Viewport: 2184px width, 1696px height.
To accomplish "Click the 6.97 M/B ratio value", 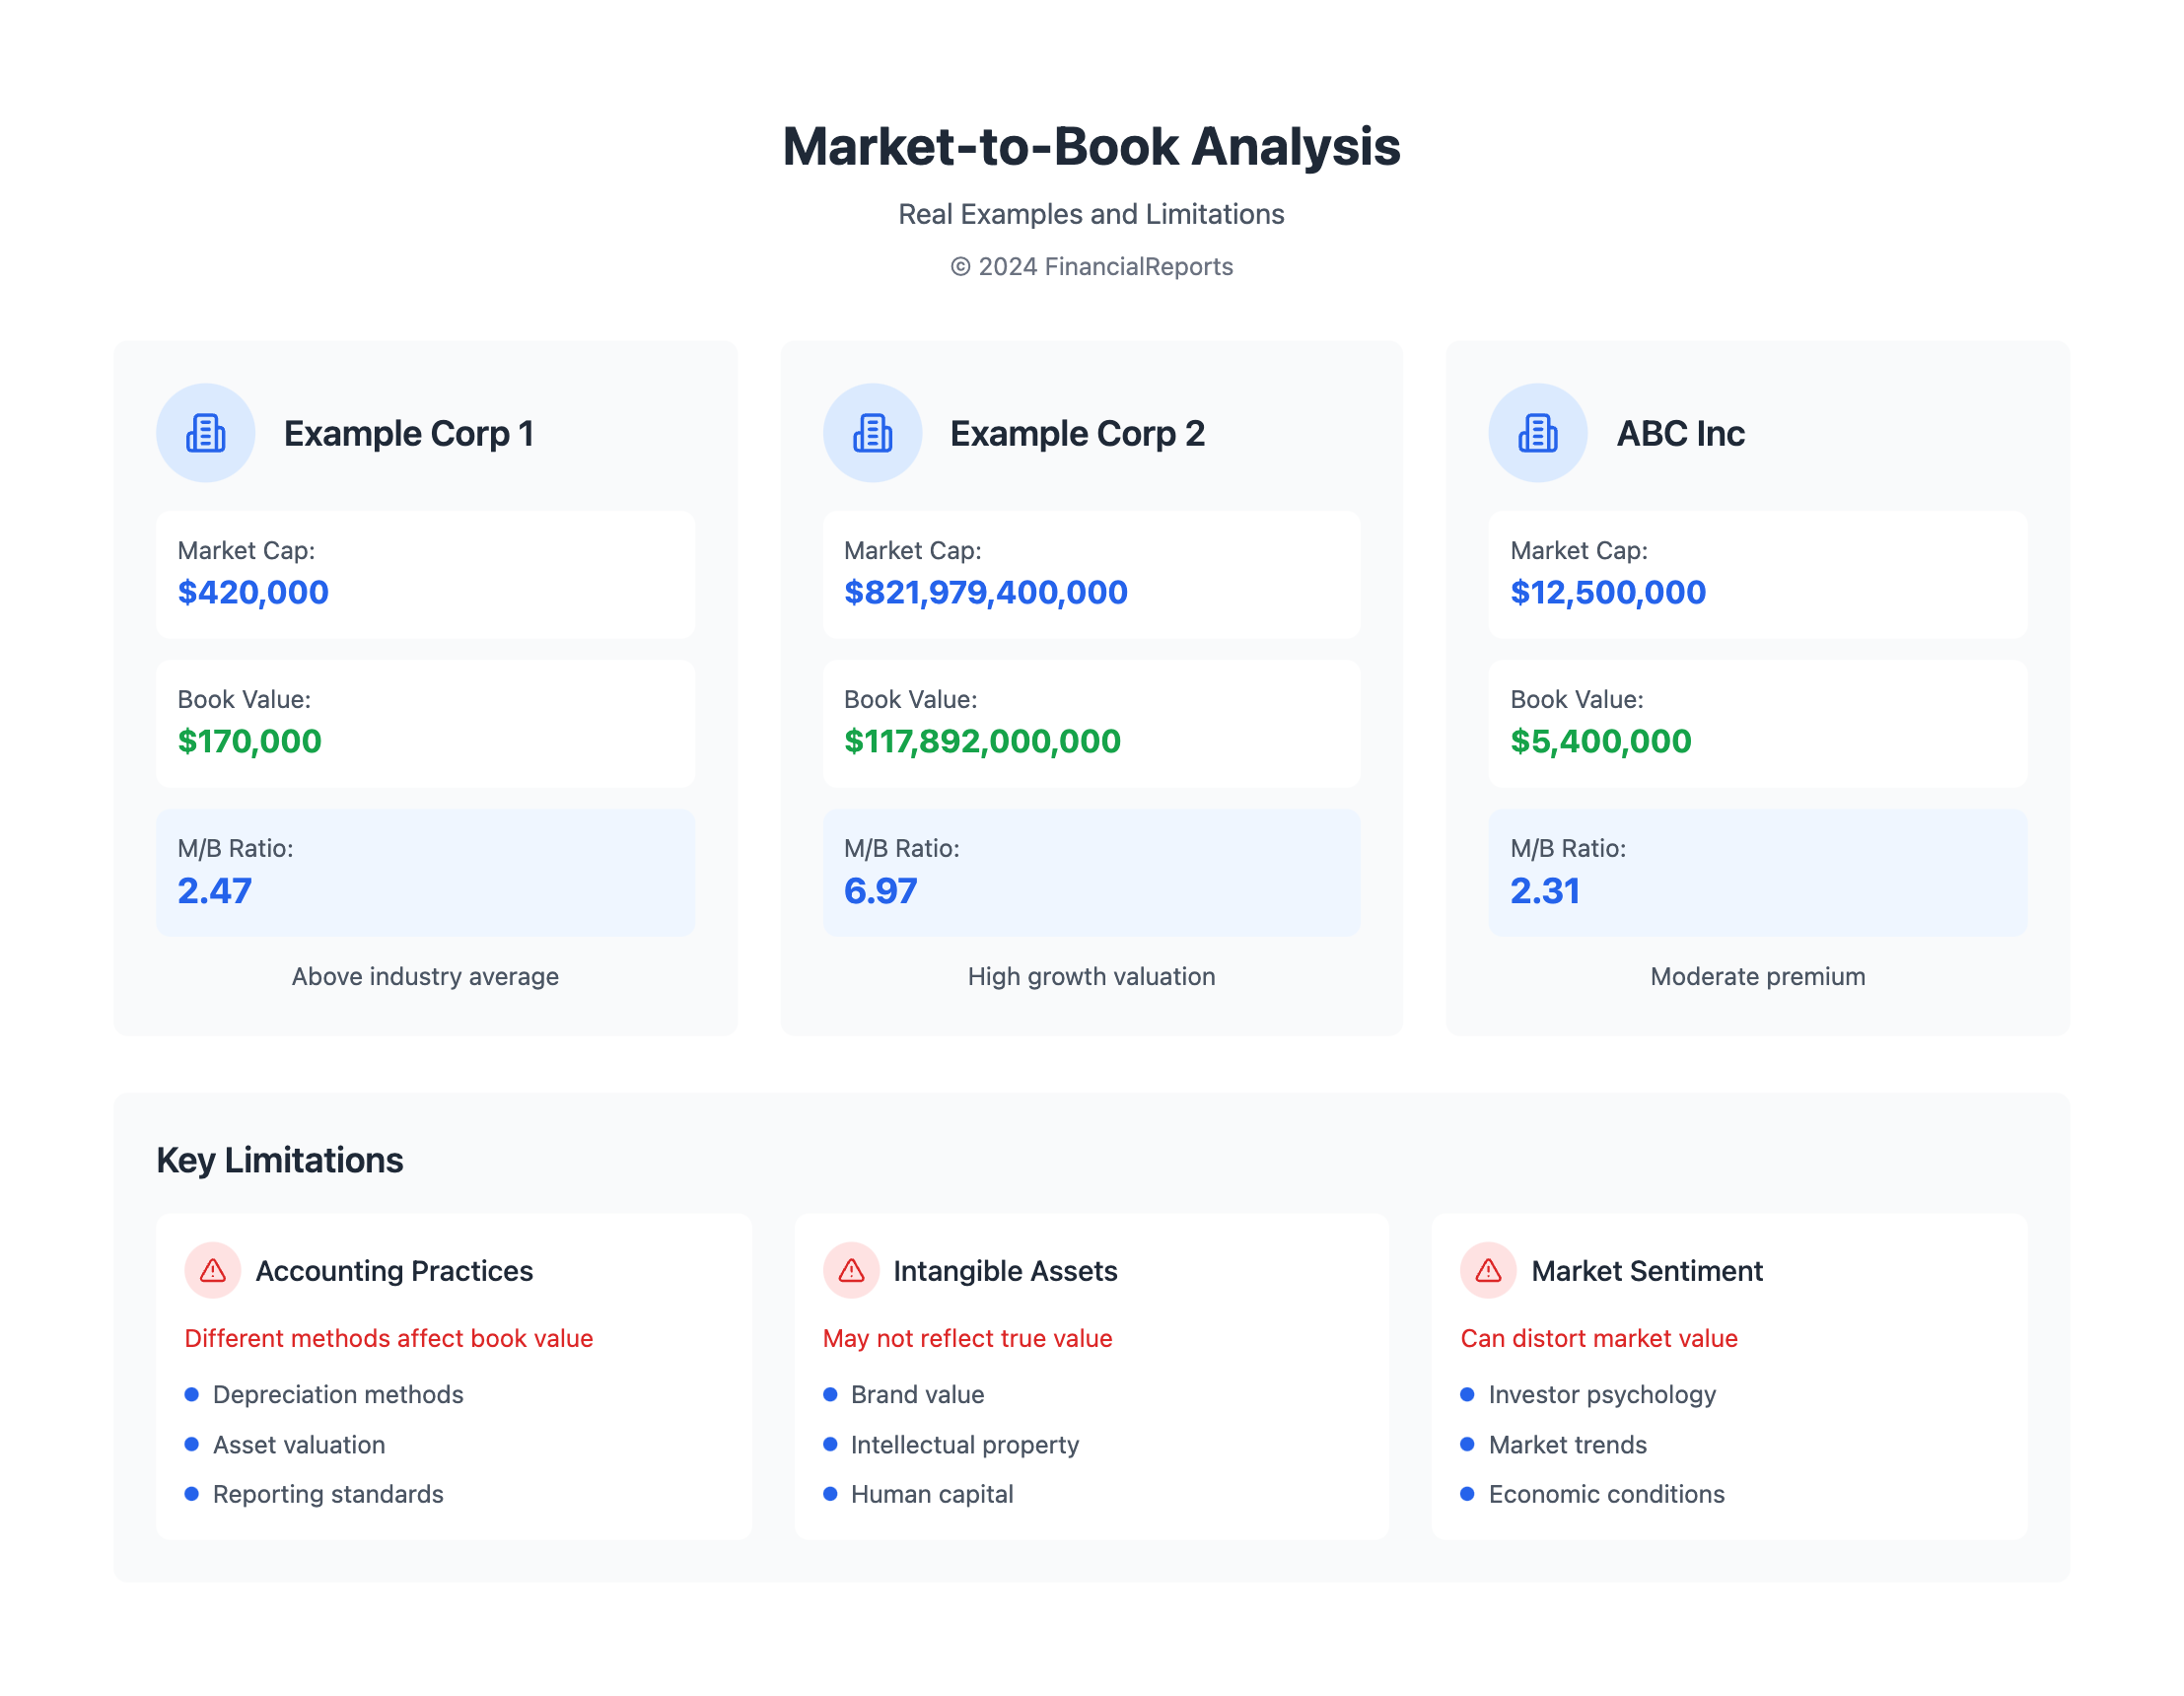I will [880, 890].
